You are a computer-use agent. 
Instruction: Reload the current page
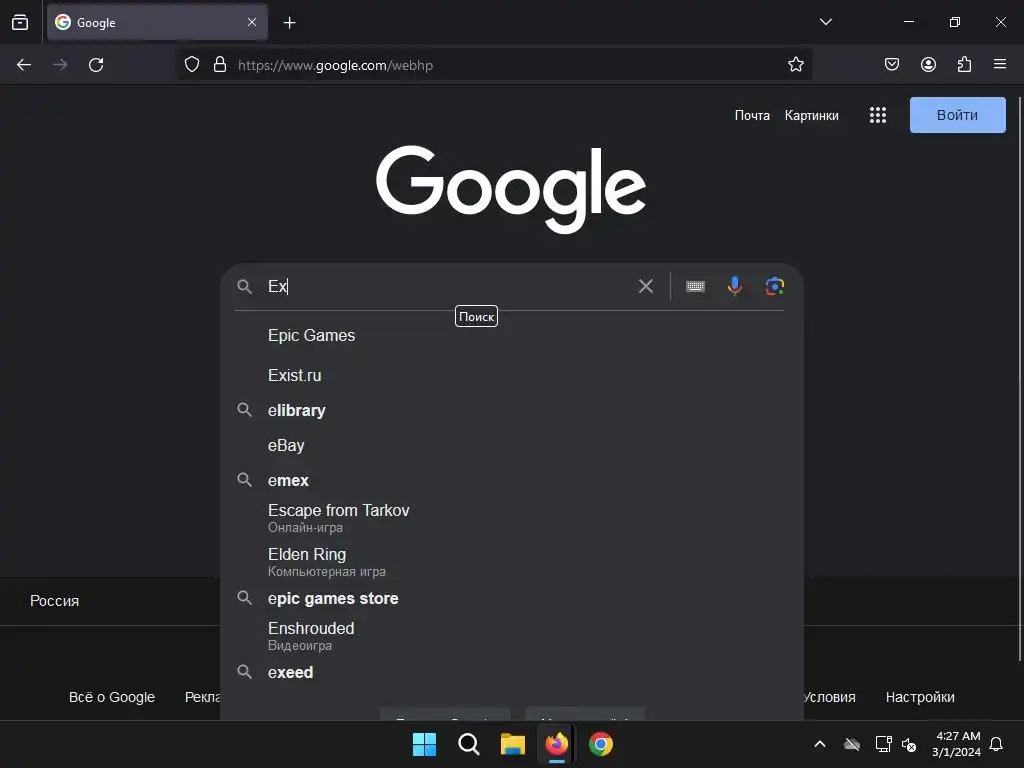point(96,65)
